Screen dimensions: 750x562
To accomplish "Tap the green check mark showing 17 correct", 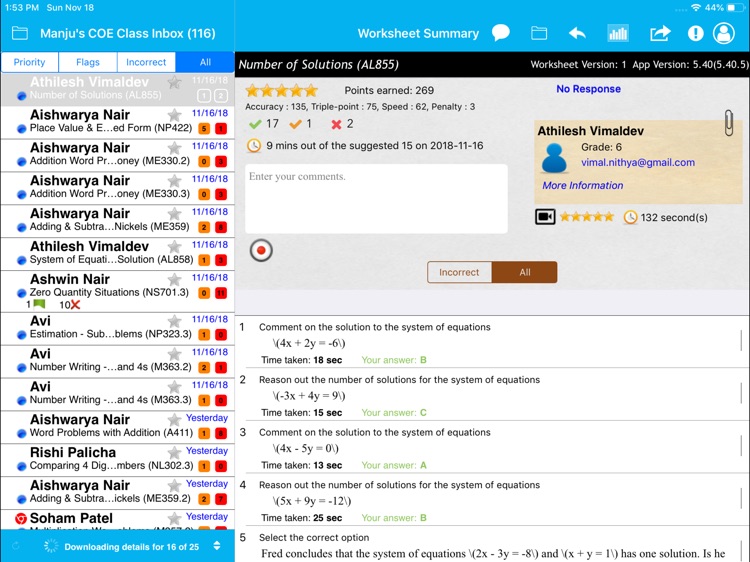I will tap(255, 124).
